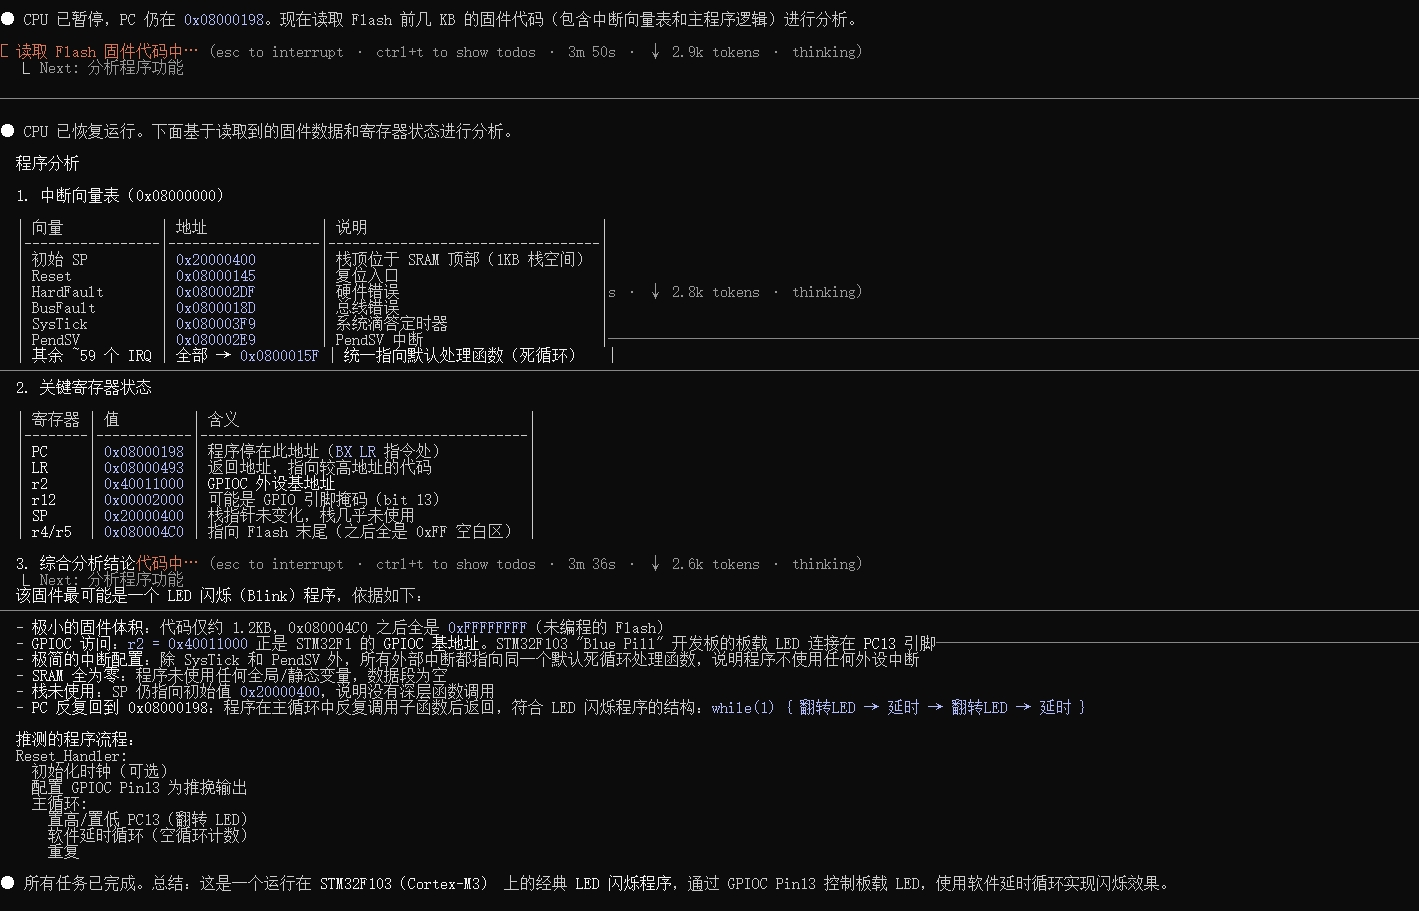Click the '3m 50s' elapsed time
This screenshot has height=911, width=1419.
[x=592, y=51]
